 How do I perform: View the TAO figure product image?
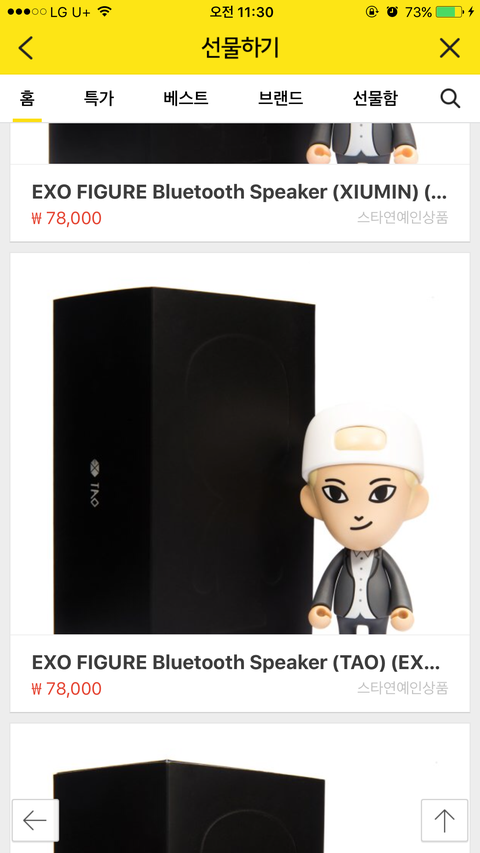(240, 444)
